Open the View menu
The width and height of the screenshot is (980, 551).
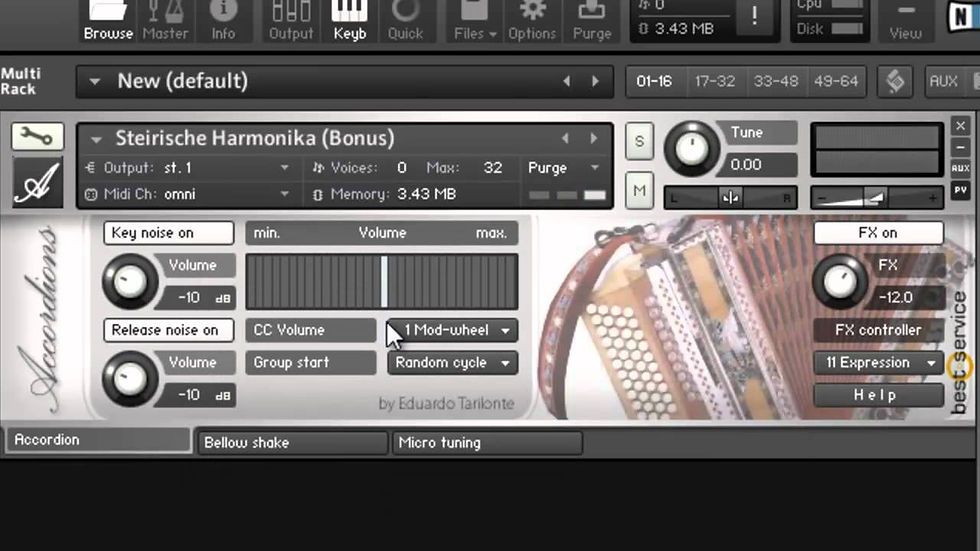[x=905, y=21]
